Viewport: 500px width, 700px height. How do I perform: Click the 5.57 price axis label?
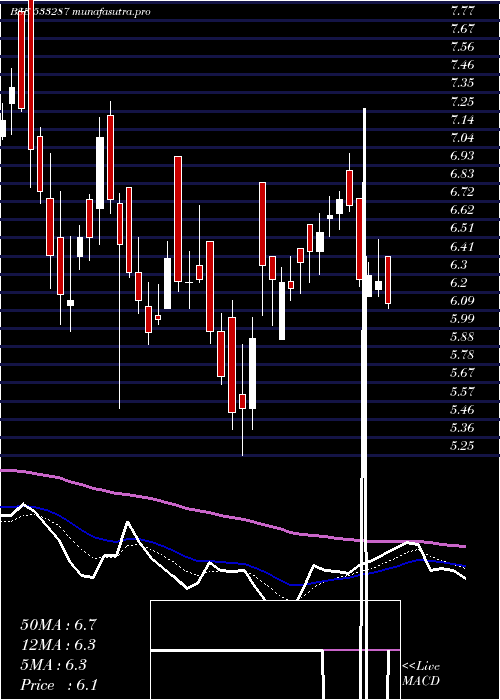(x=462, y=392)
